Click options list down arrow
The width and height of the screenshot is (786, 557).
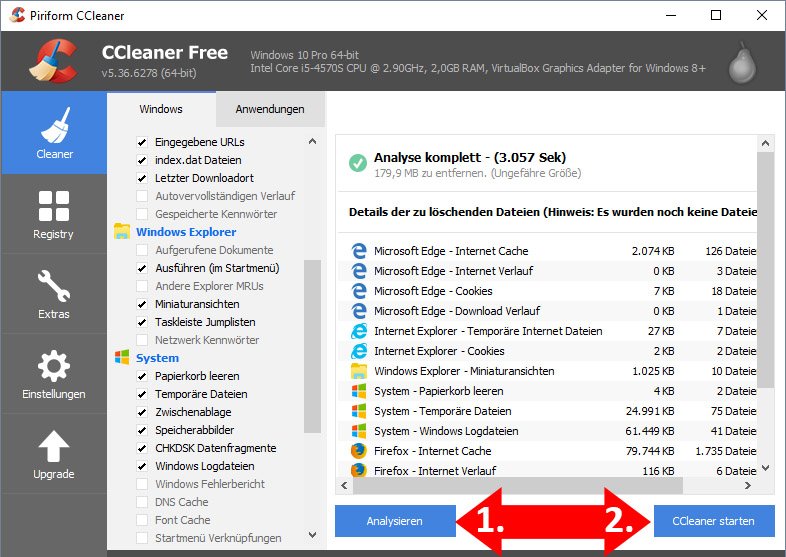point(312,535)
